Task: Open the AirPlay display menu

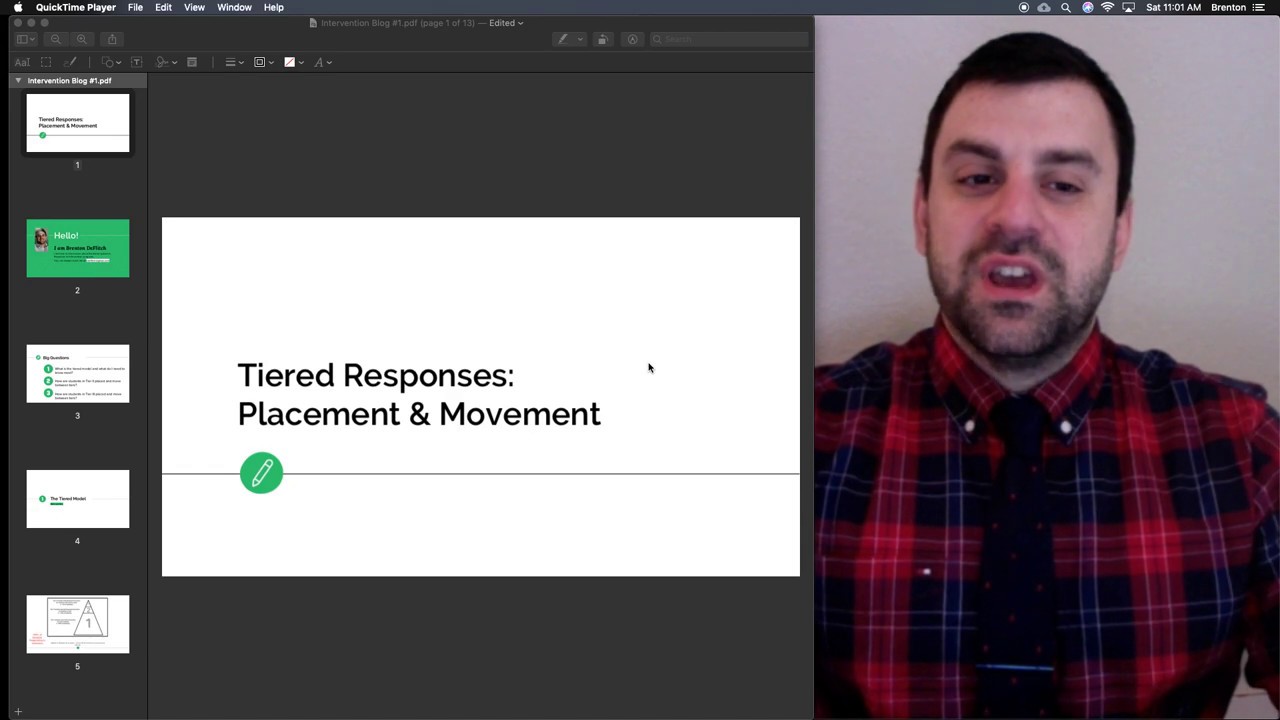Action: coord(1128,7)
